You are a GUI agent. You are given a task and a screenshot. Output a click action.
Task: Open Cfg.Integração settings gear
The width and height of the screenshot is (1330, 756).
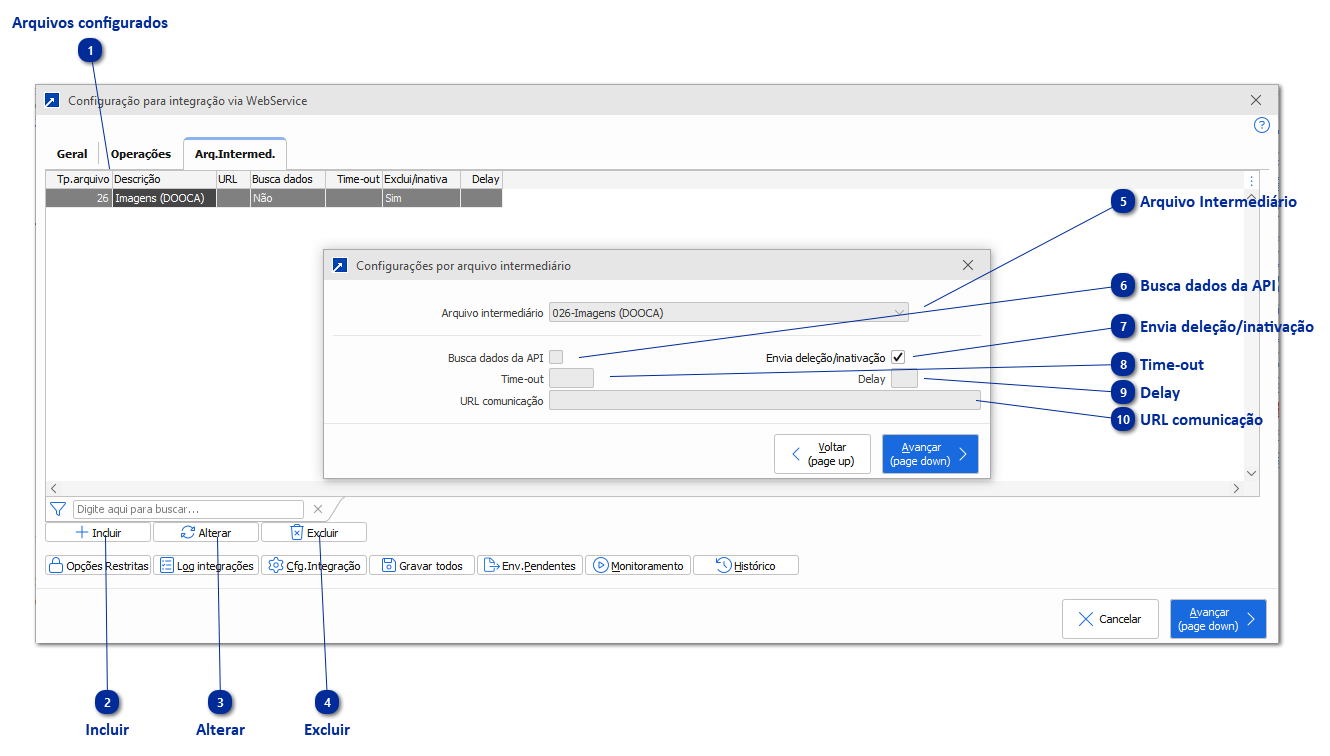[x=313, y=565]
